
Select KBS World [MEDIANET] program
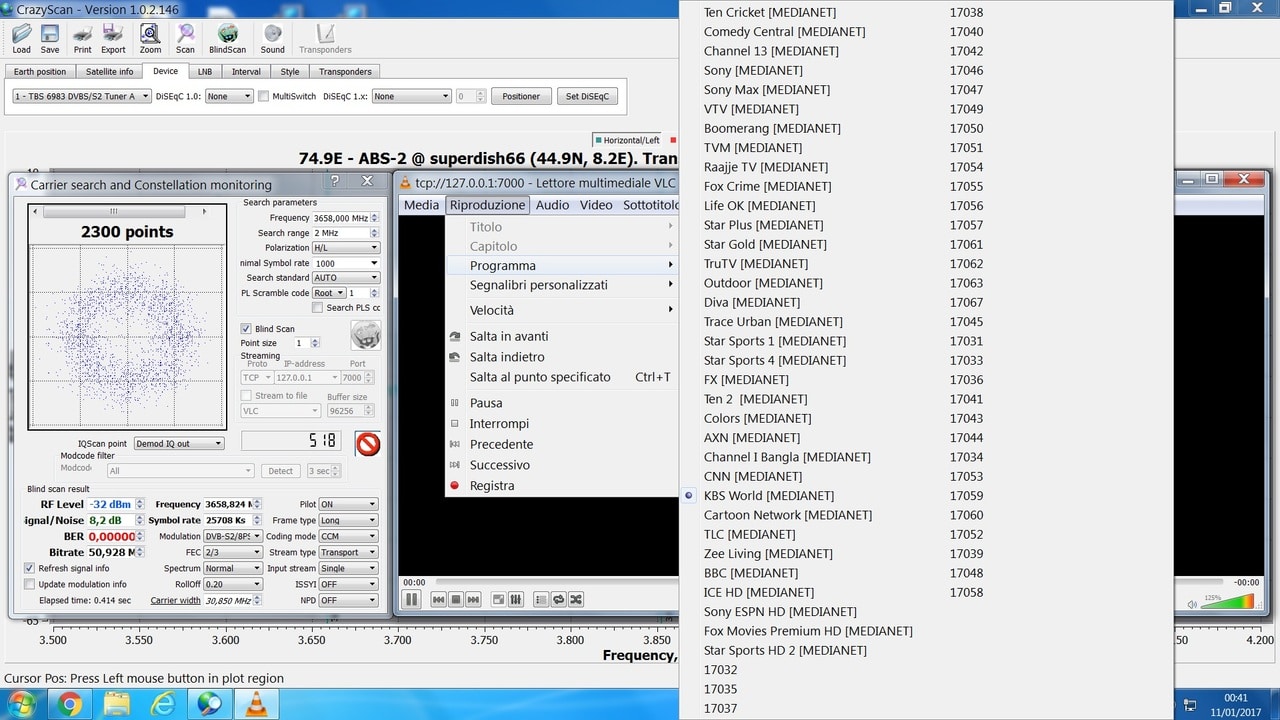pos(768,495)
